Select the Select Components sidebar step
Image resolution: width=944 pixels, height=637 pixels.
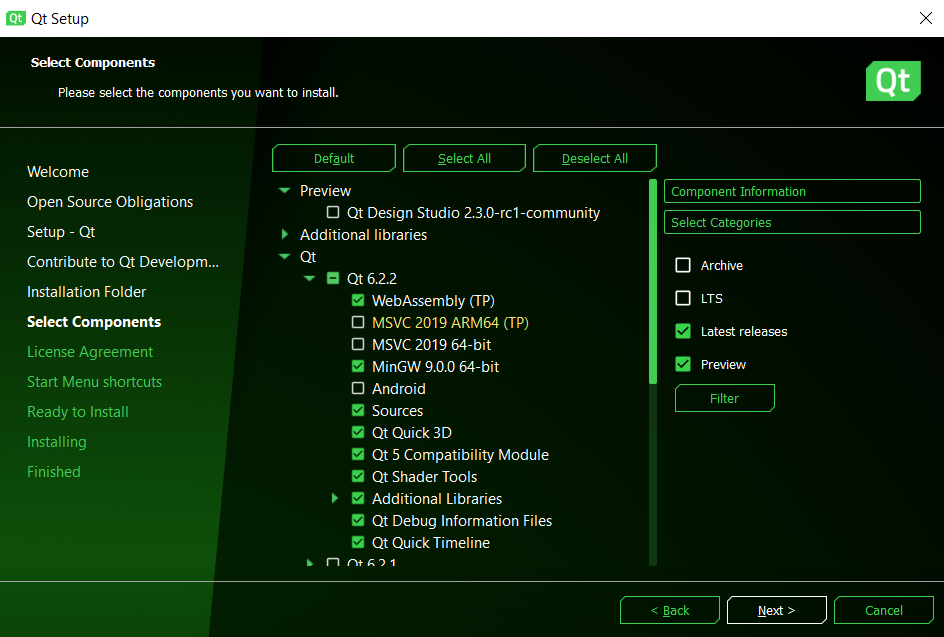tap(94, 322)
